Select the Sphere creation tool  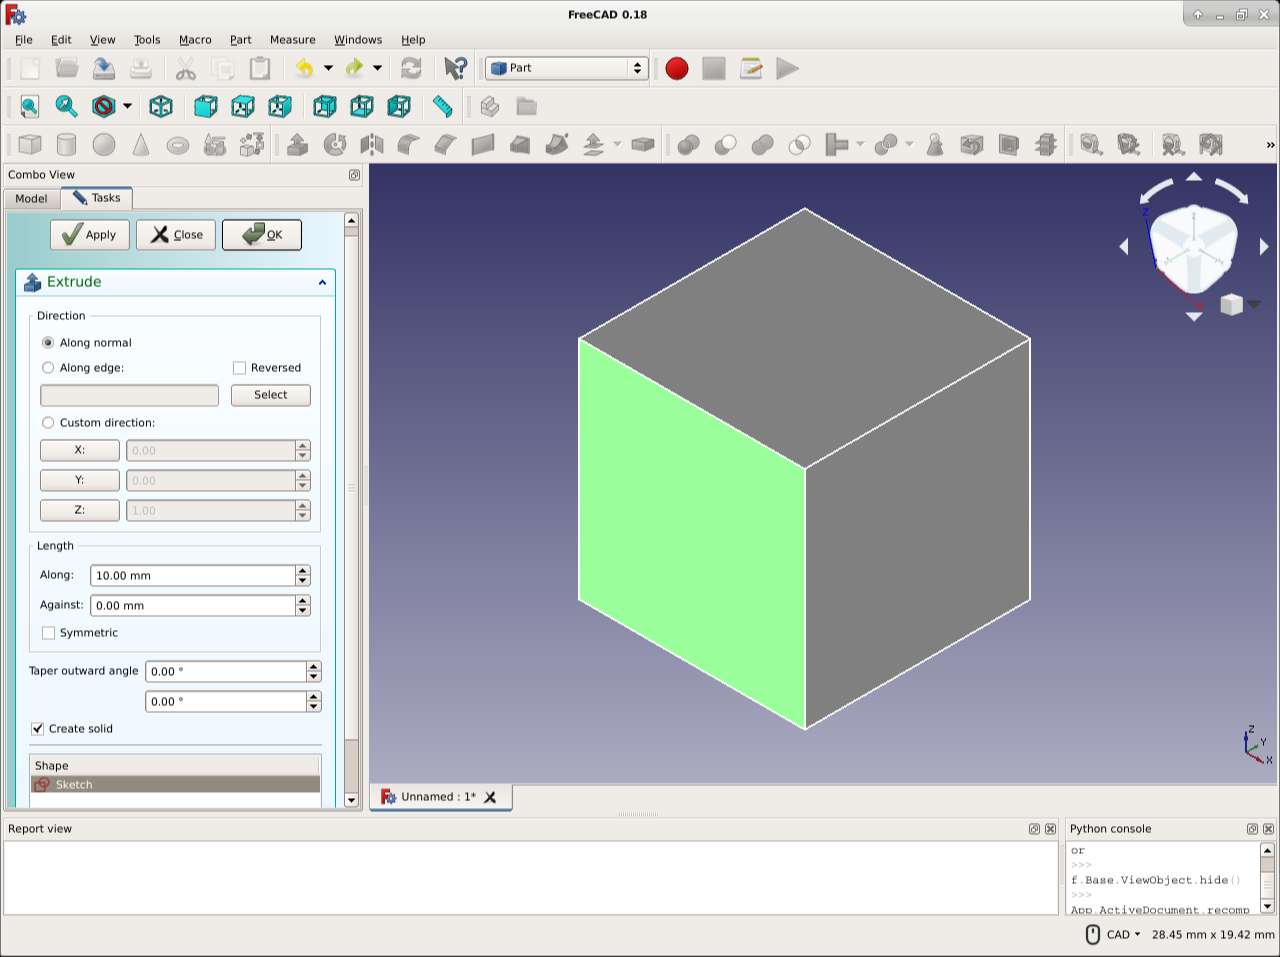pos(103,144)
